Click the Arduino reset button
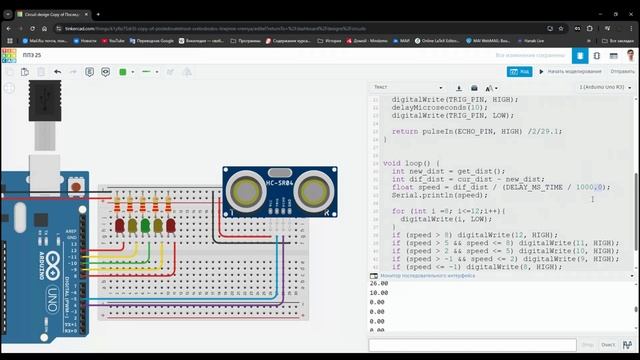640x360 pixels. tap(76, 187)
